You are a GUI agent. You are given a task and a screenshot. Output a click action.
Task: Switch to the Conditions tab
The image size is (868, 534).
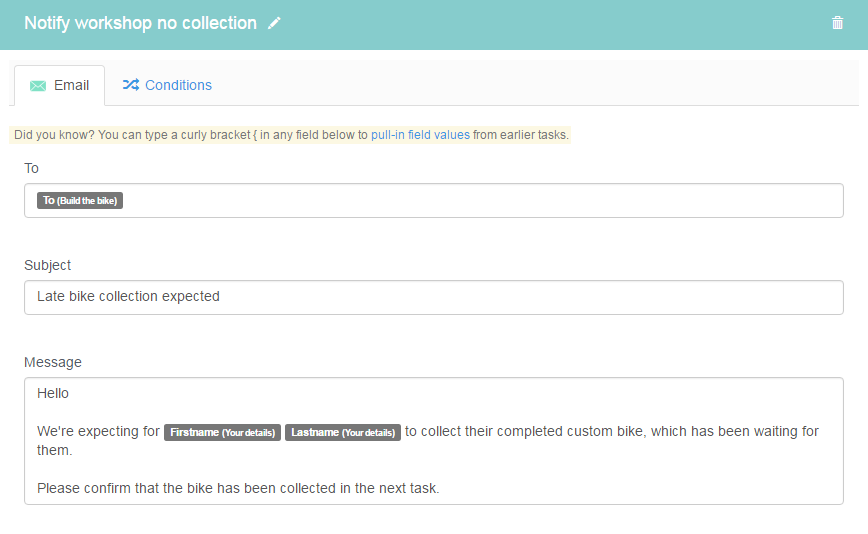click(167, 85)
